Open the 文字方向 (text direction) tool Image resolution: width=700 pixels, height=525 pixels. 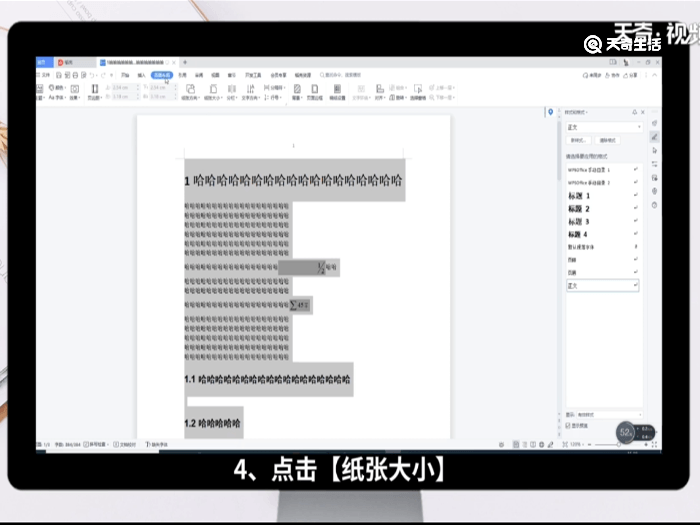click(250, 92)
